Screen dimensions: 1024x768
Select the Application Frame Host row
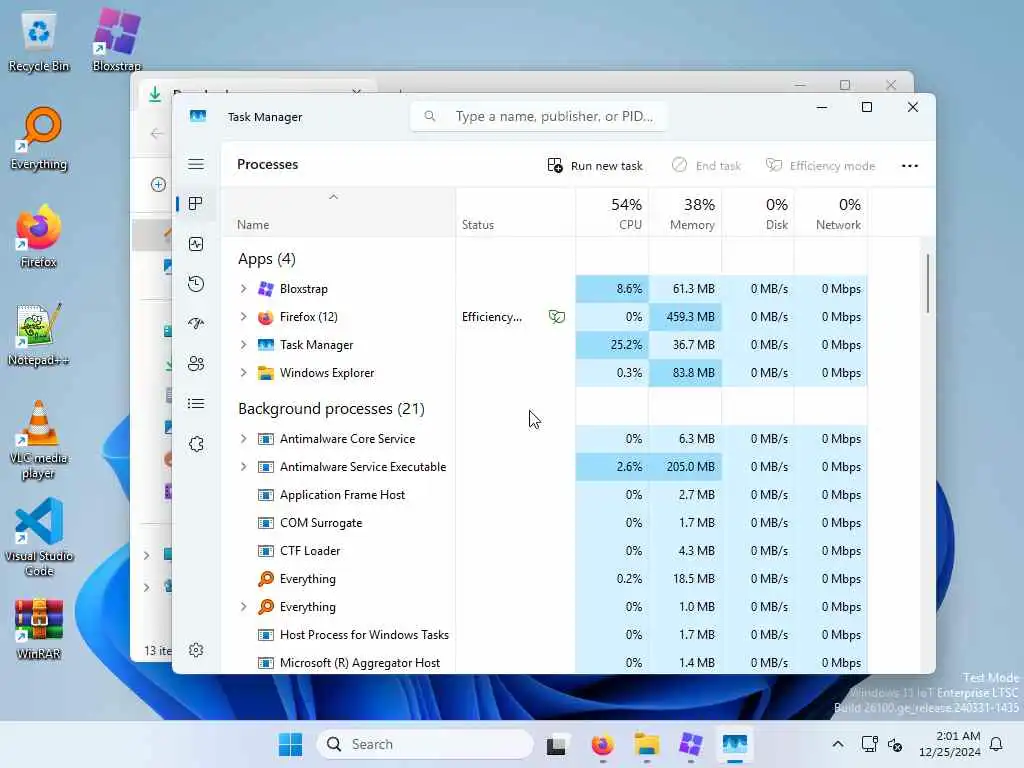pos(544,495)
